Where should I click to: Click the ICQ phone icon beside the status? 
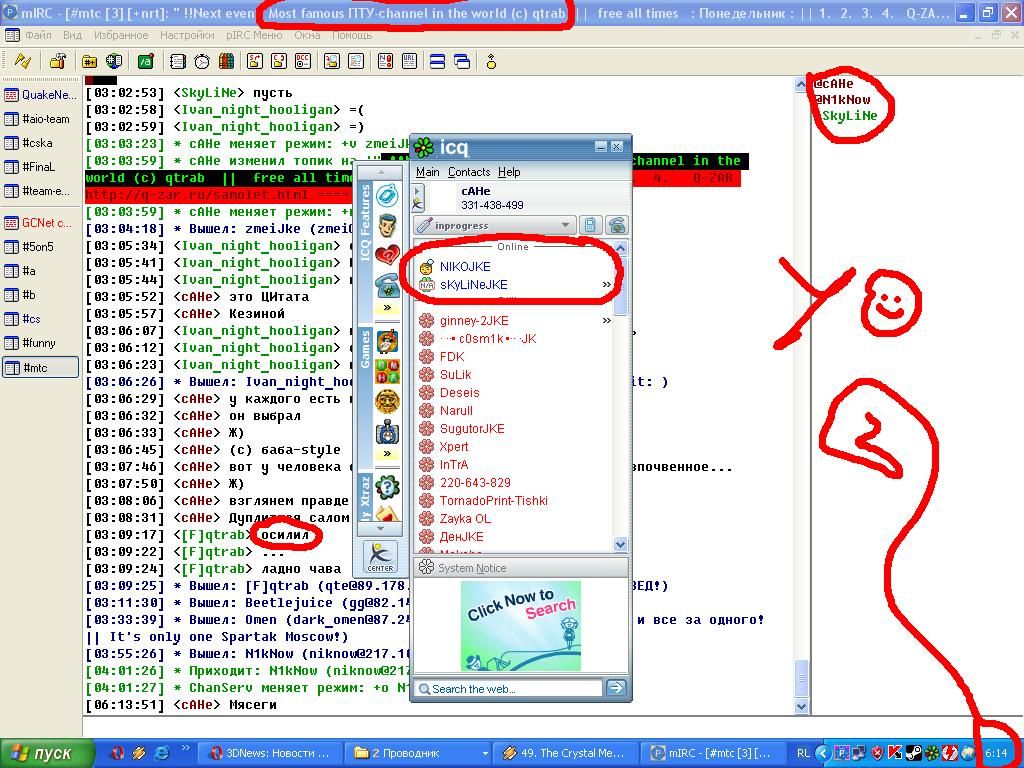616,225
